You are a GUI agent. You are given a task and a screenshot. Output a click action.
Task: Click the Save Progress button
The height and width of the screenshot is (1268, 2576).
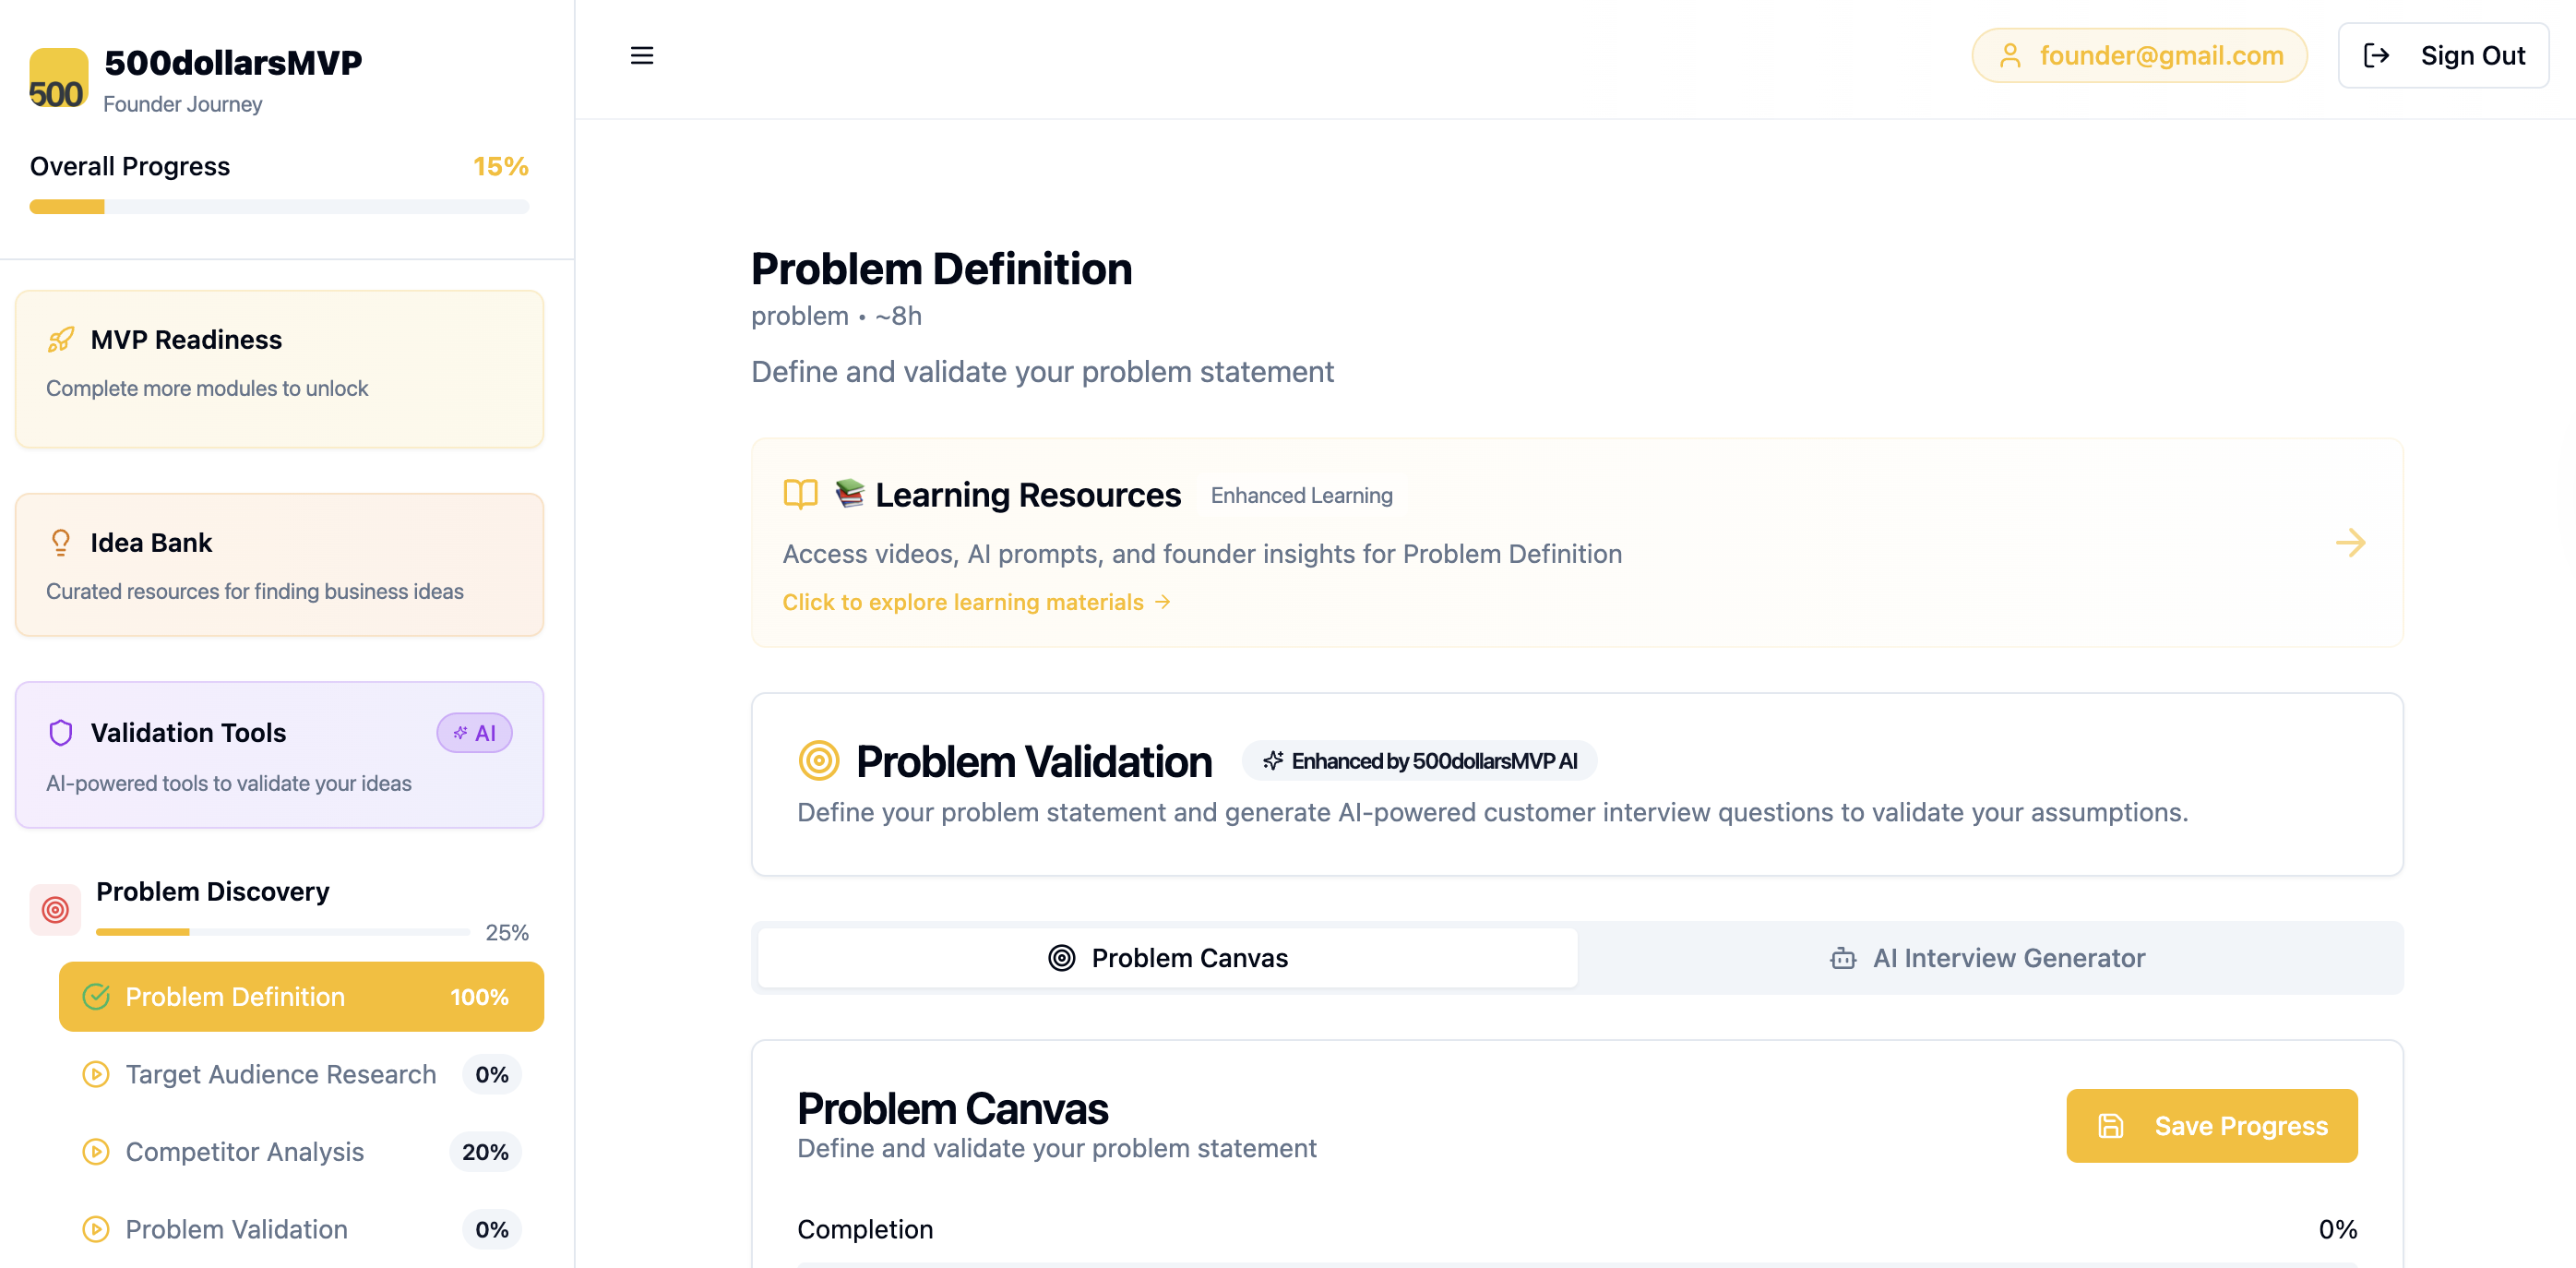[2212, 1126]
